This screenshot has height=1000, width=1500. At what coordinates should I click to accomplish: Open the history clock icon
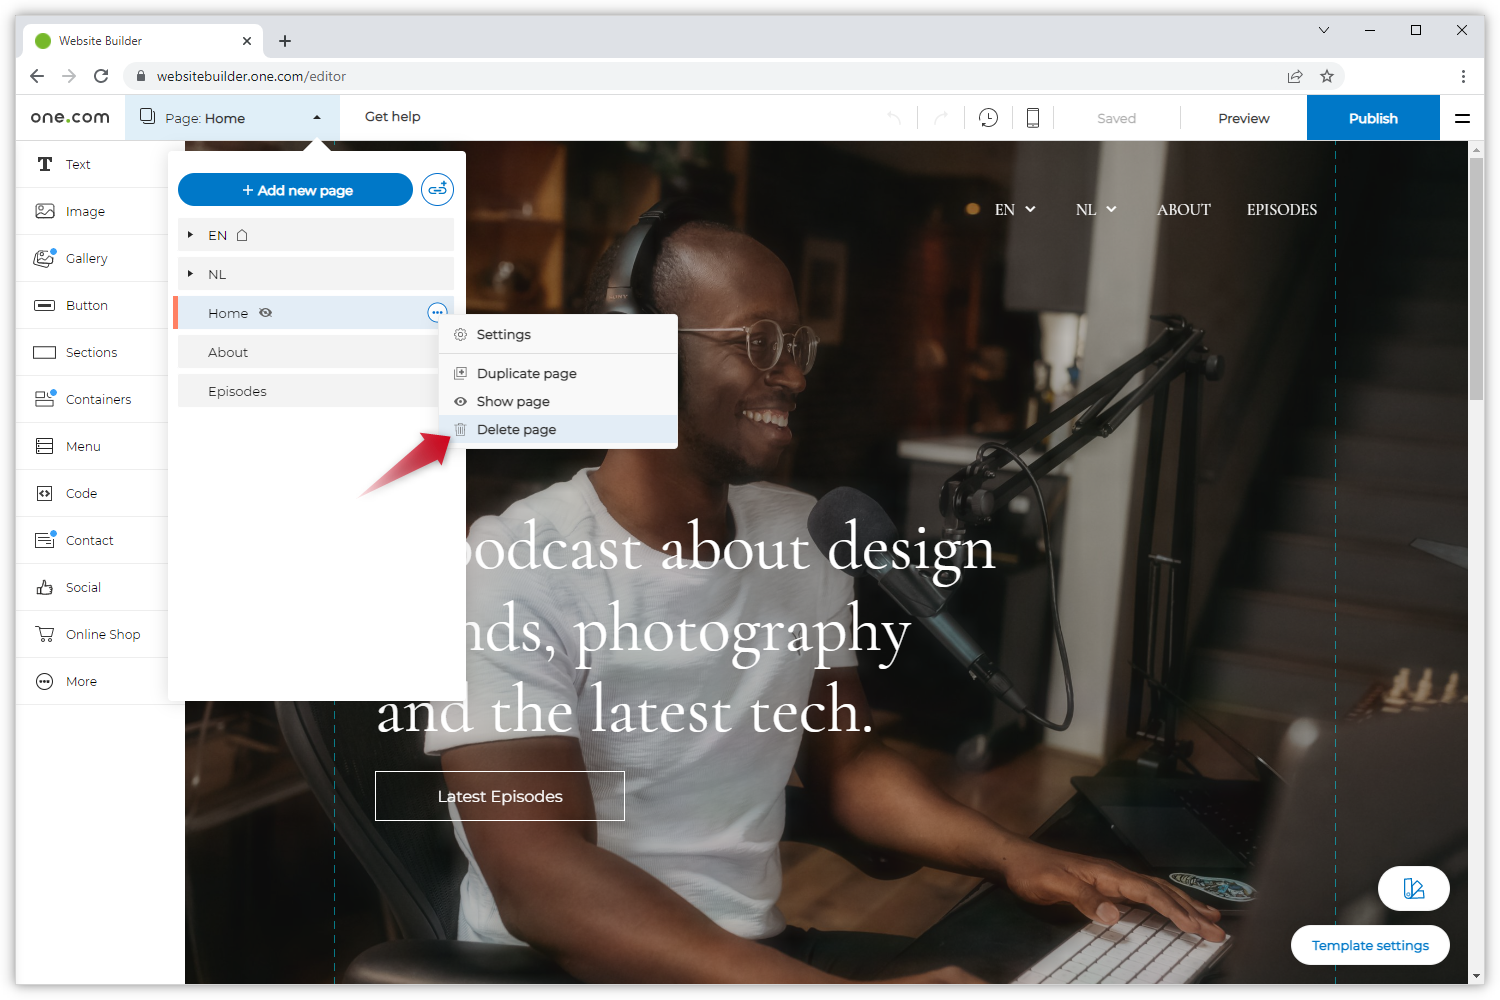tap(988, 118)
